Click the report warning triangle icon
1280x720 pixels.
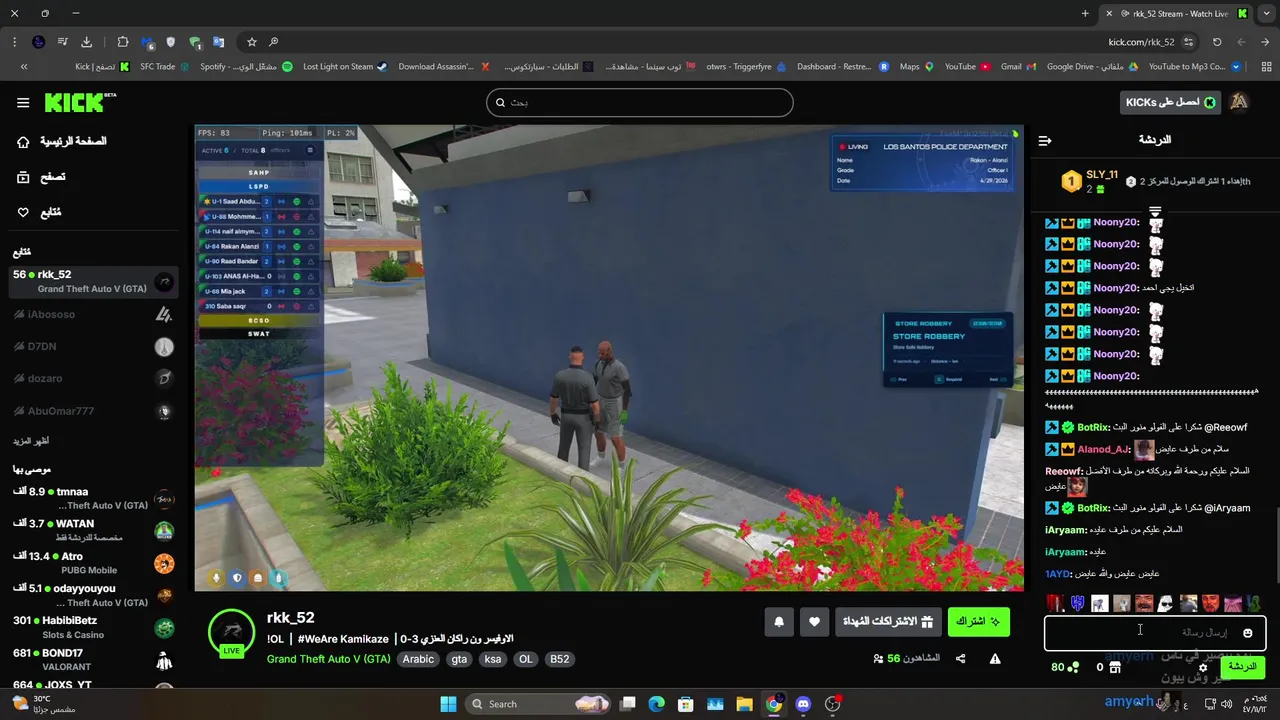pos(995,658)
